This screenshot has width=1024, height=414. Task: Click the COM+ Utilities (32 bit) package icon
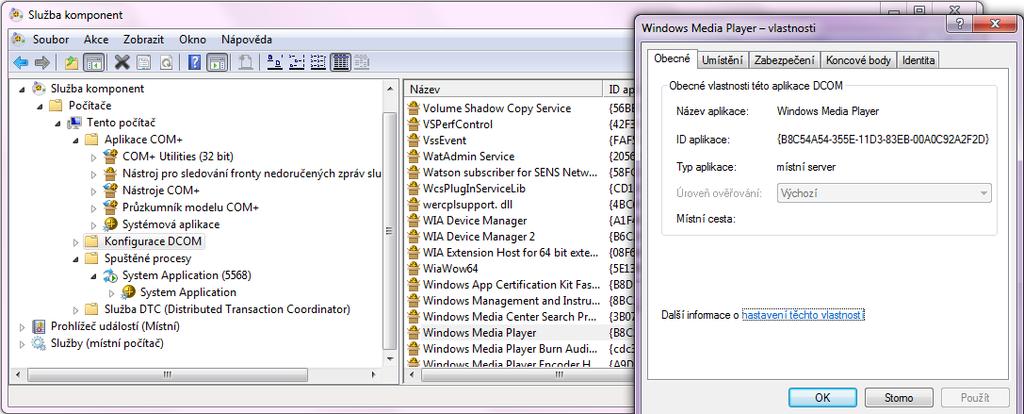111,156
